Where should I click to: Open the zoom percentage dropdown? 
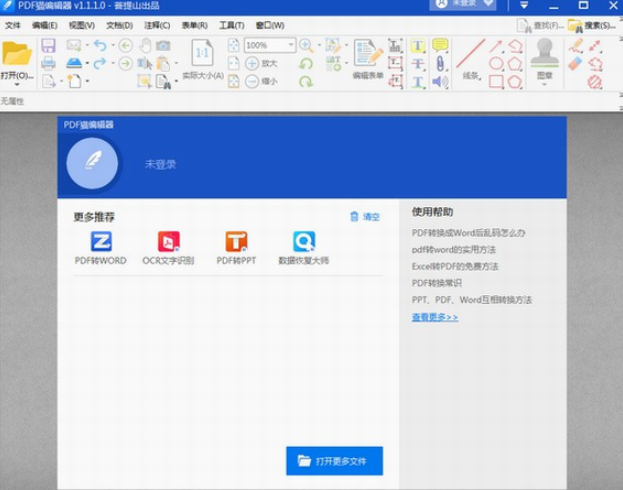coord(291,45)
